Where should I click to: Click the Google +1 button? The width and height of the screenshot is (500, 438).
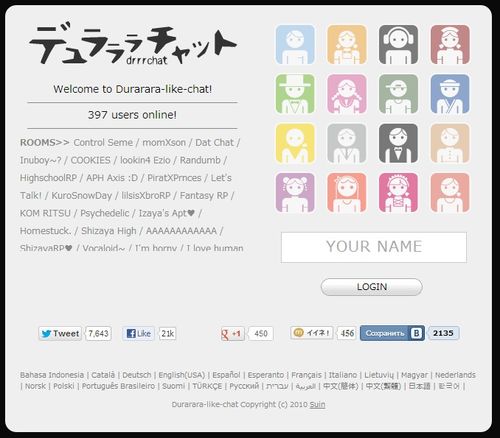[x=232, y=333]
